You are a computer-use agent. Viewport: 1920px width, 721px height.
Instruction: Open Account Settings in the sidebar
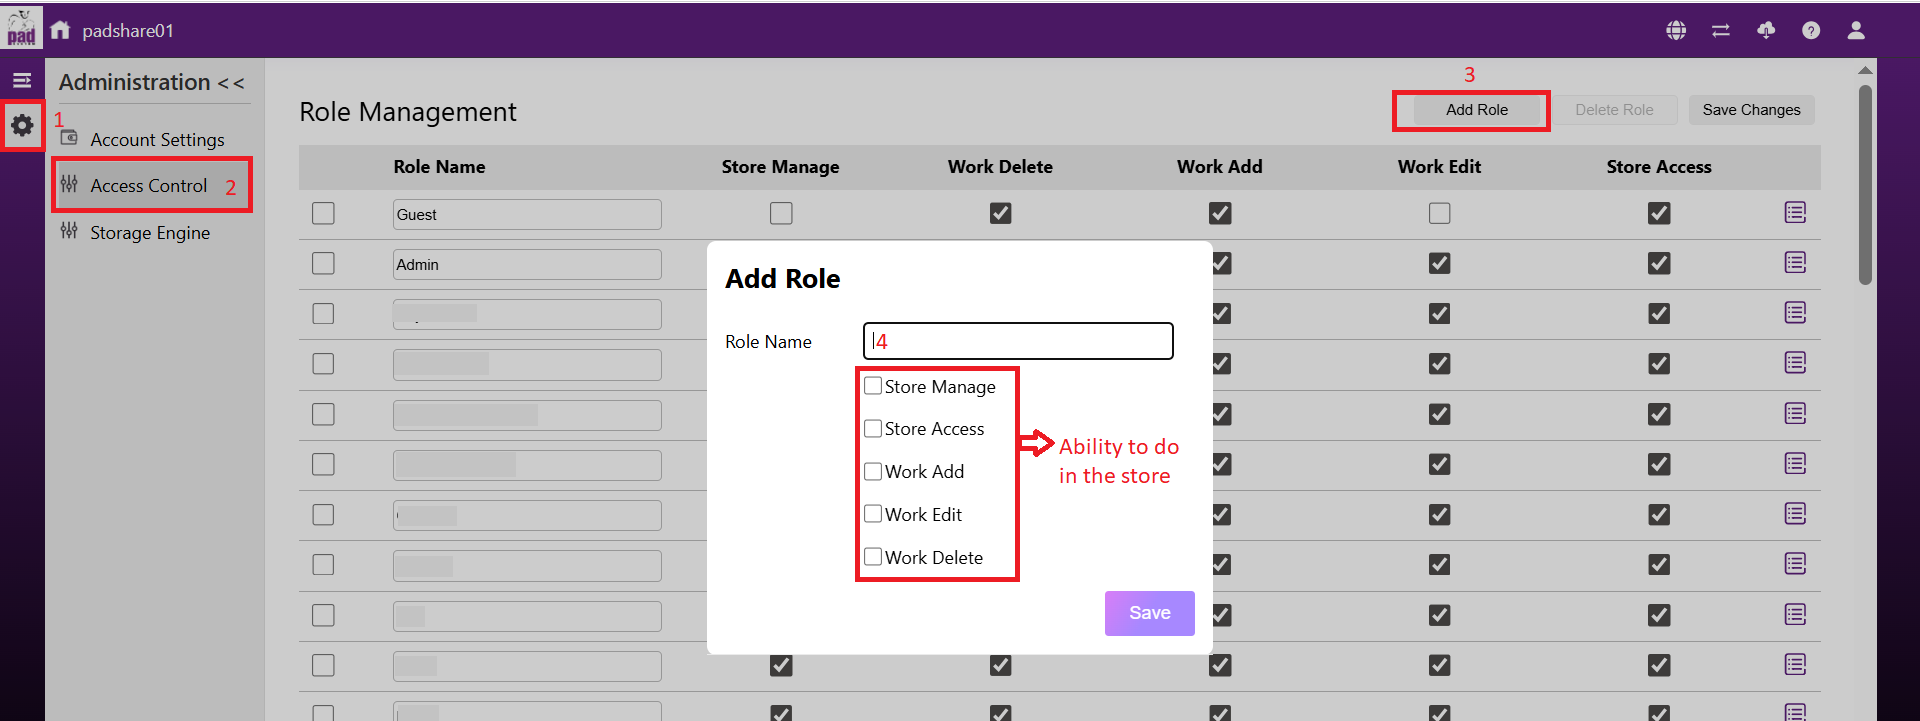pos(157,140)
